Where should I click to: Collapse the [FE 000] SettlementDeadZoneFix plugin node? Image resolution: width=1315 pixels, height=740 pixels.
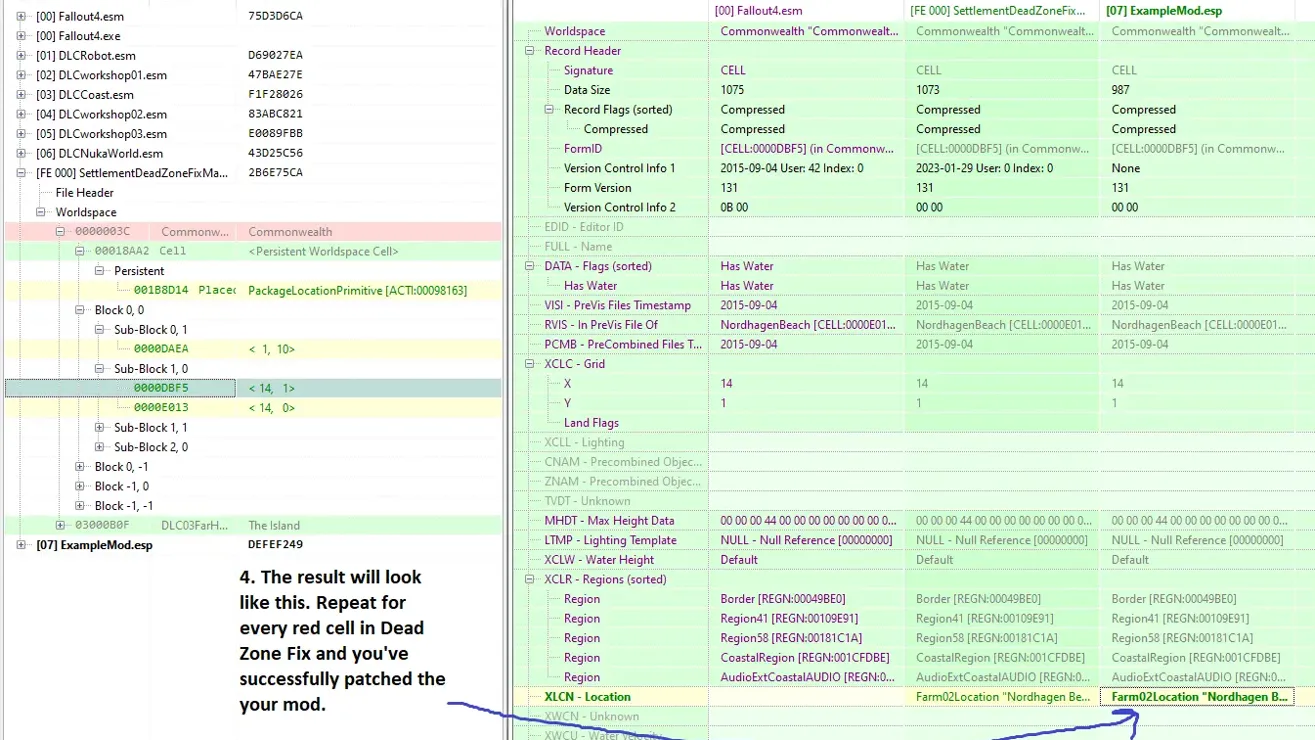point(21,173)
